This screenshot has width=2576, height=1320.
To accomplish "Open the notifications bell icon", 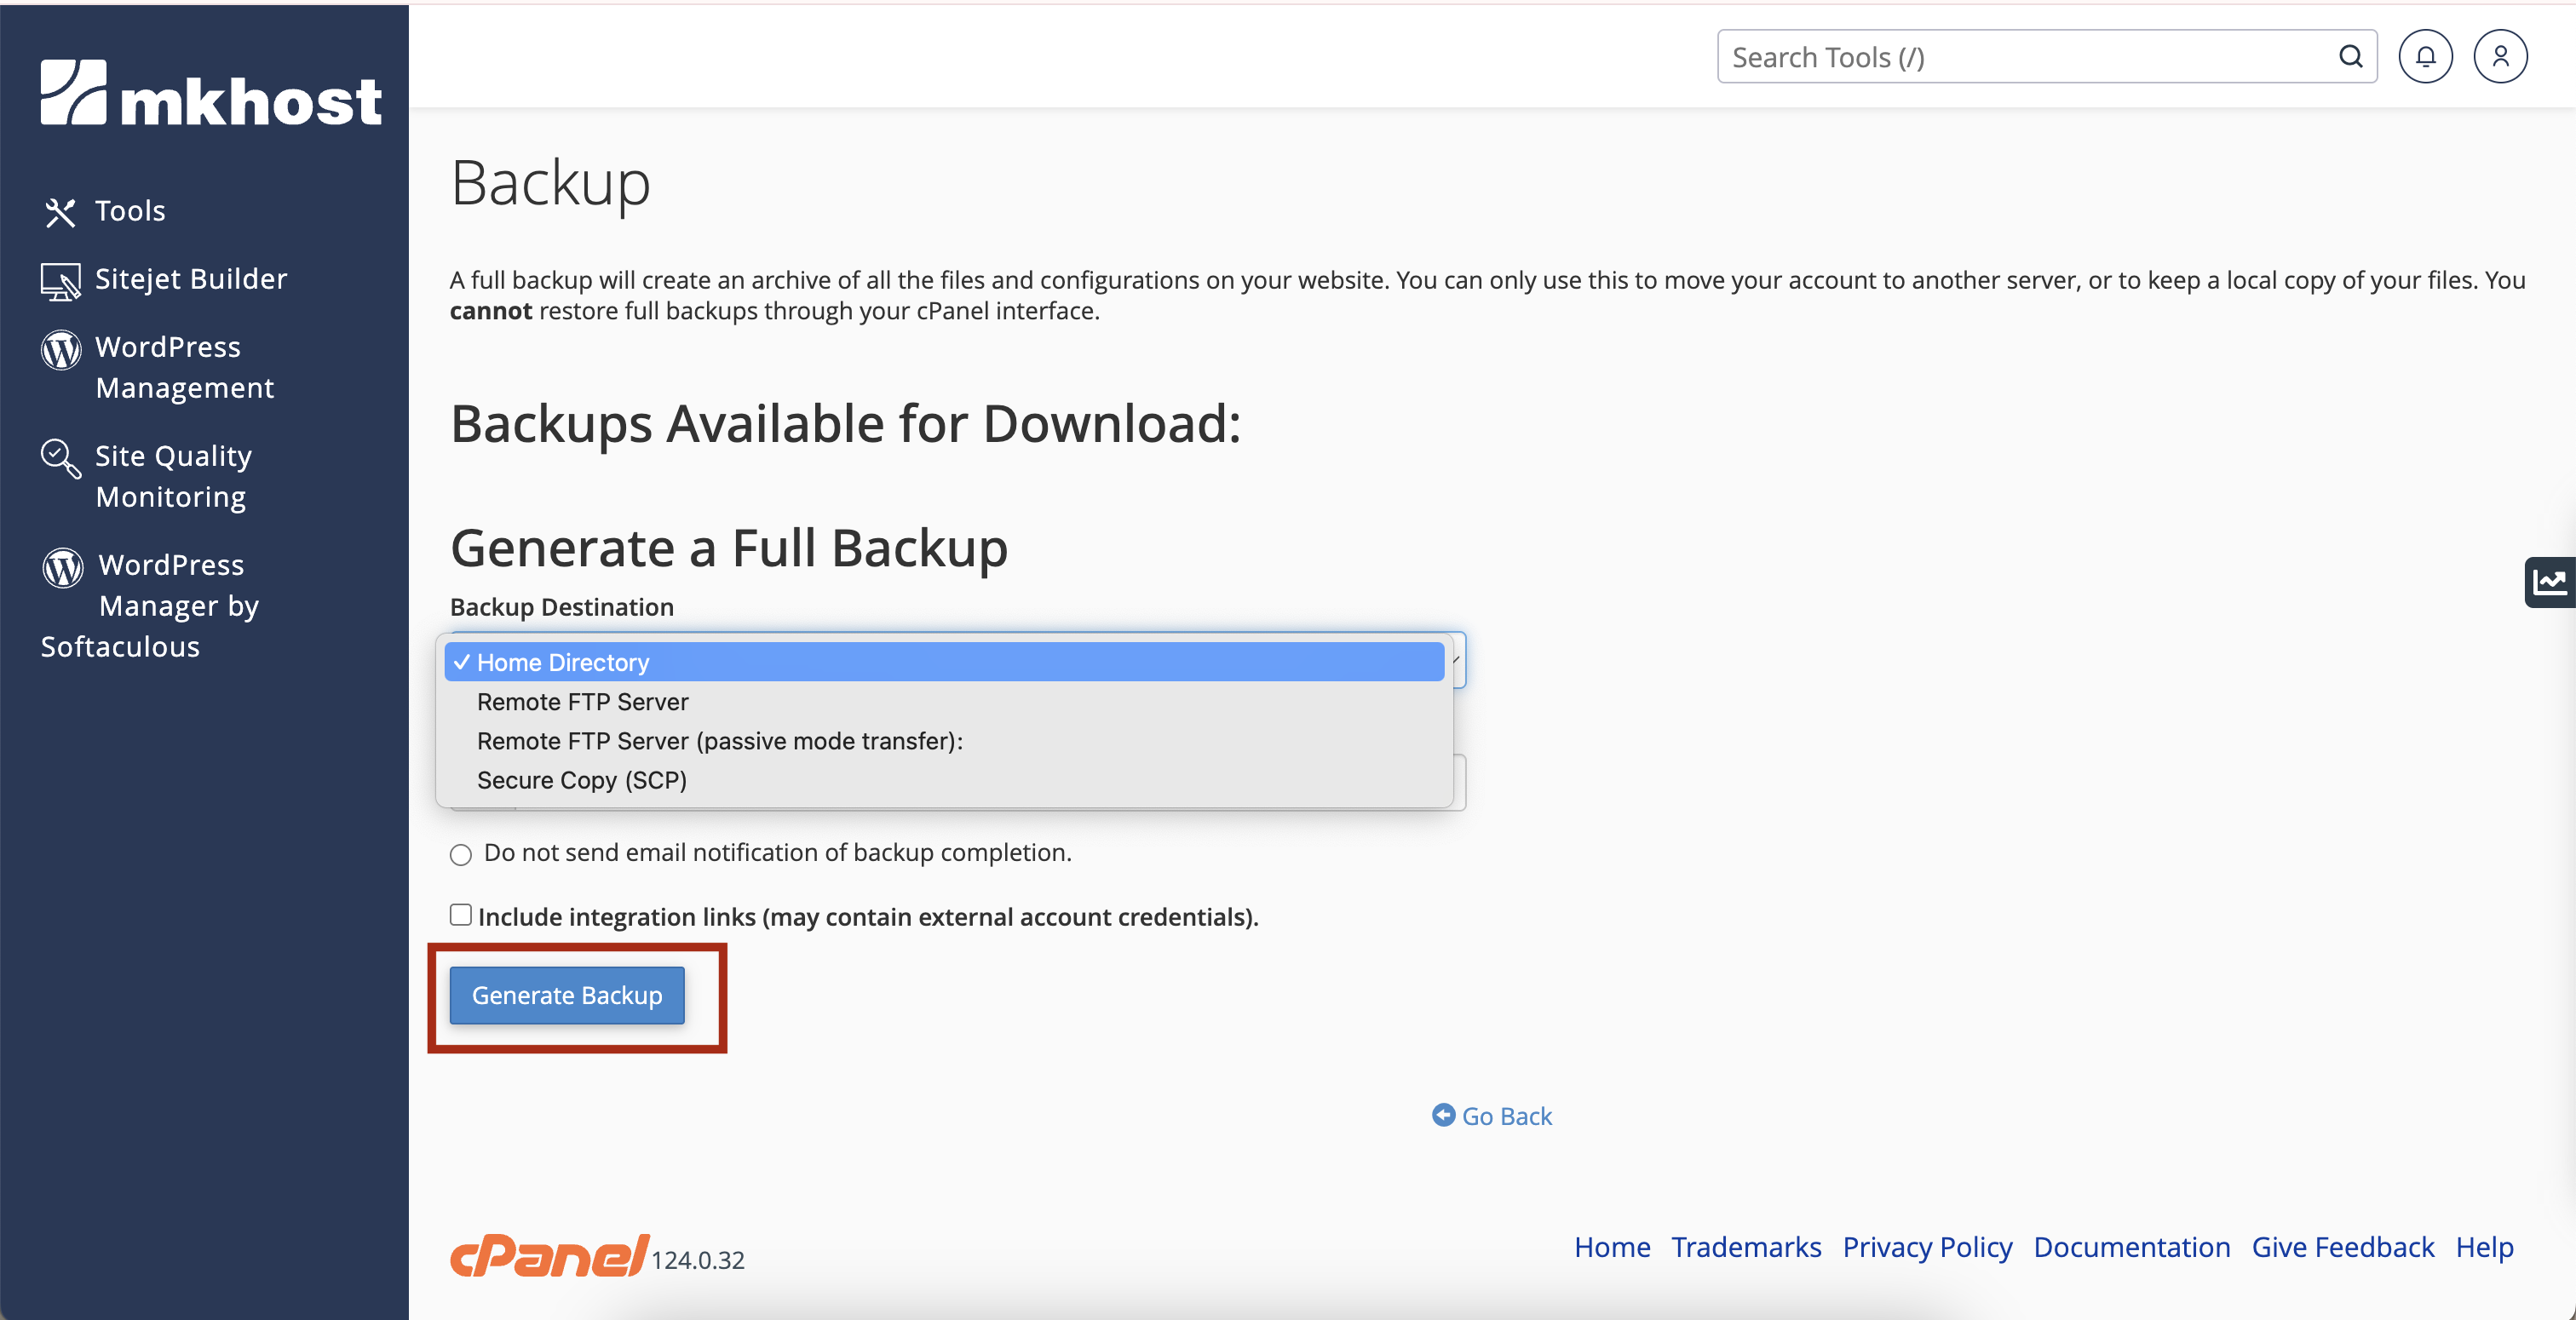I will 2424,57.
